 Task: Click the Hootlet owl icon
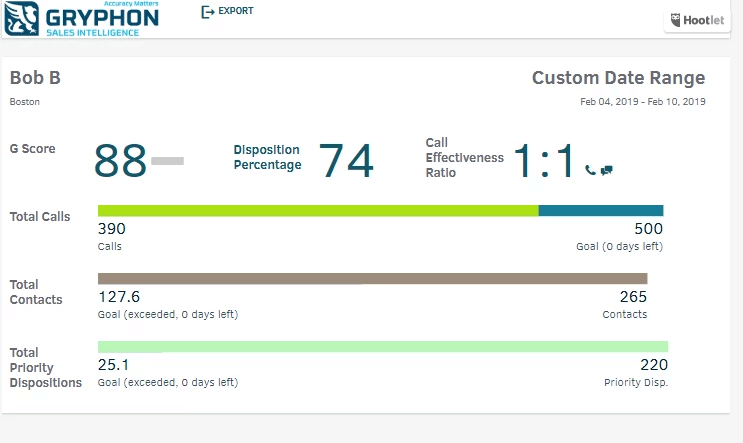[x=676, y=20]
